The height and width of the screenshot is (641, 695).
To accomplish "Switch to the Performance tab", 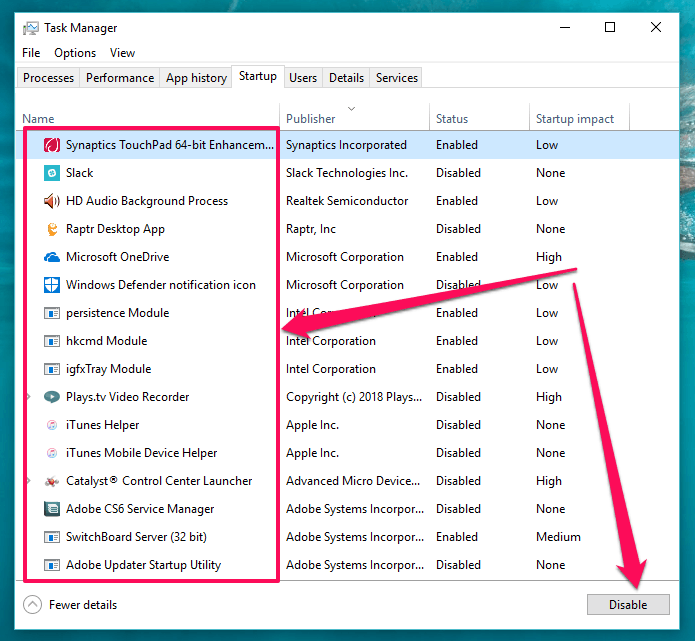I will (120, 78).
